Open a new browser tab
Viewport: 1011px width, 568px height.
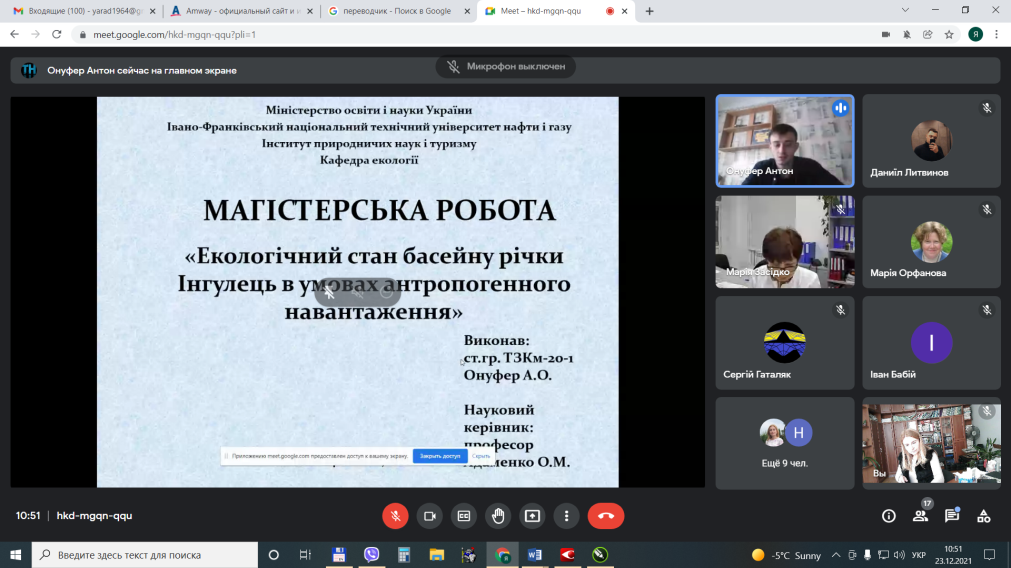point(649,11)
